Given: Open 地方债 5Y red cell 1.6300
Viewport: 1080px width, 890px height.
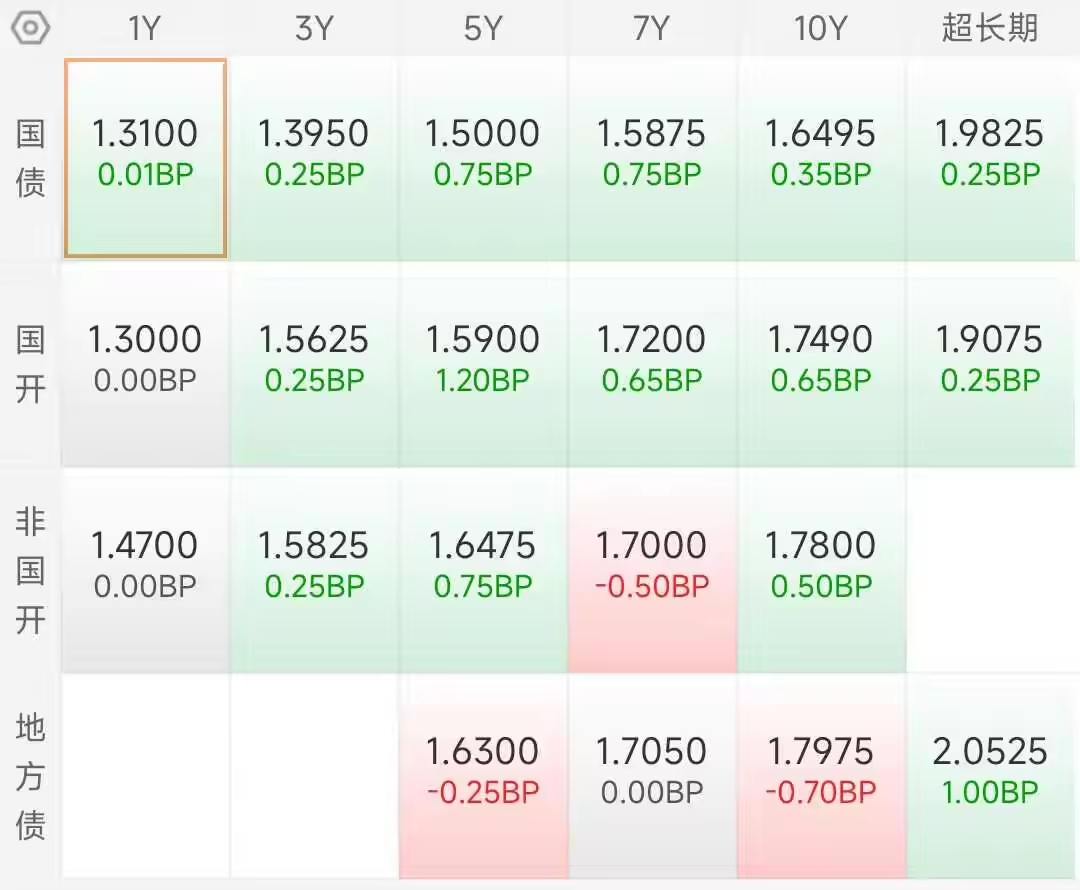Looking at the screenshot, I should [483, 776].
